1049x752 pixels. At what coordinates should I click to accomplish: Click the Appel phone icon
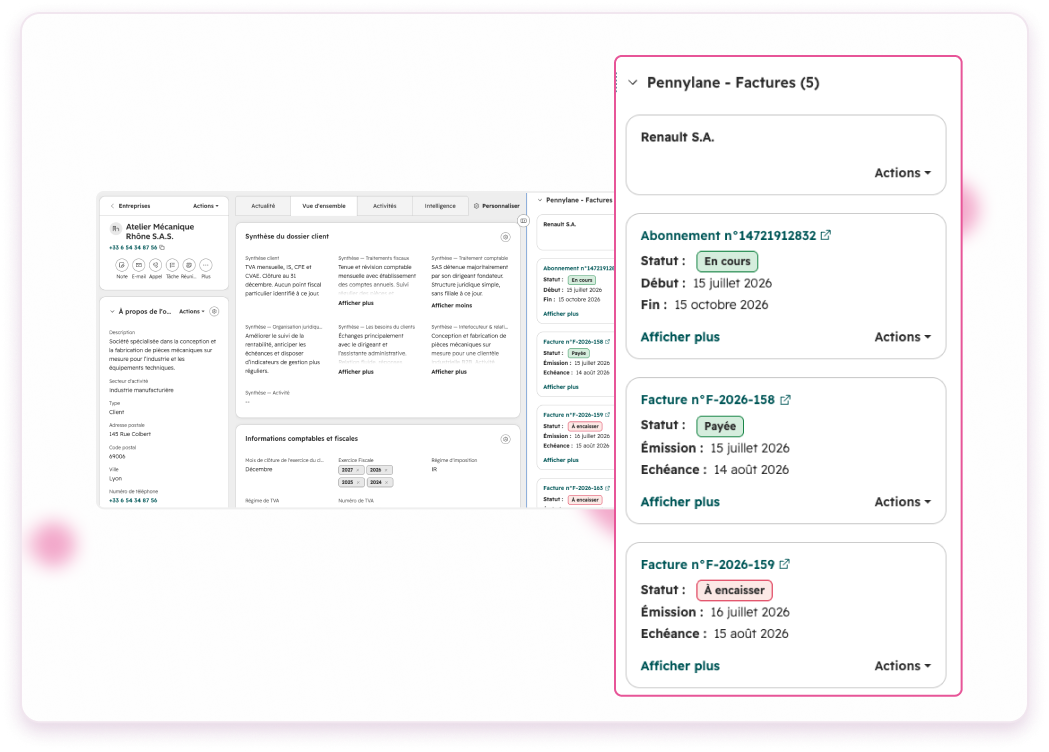(155, 265)
